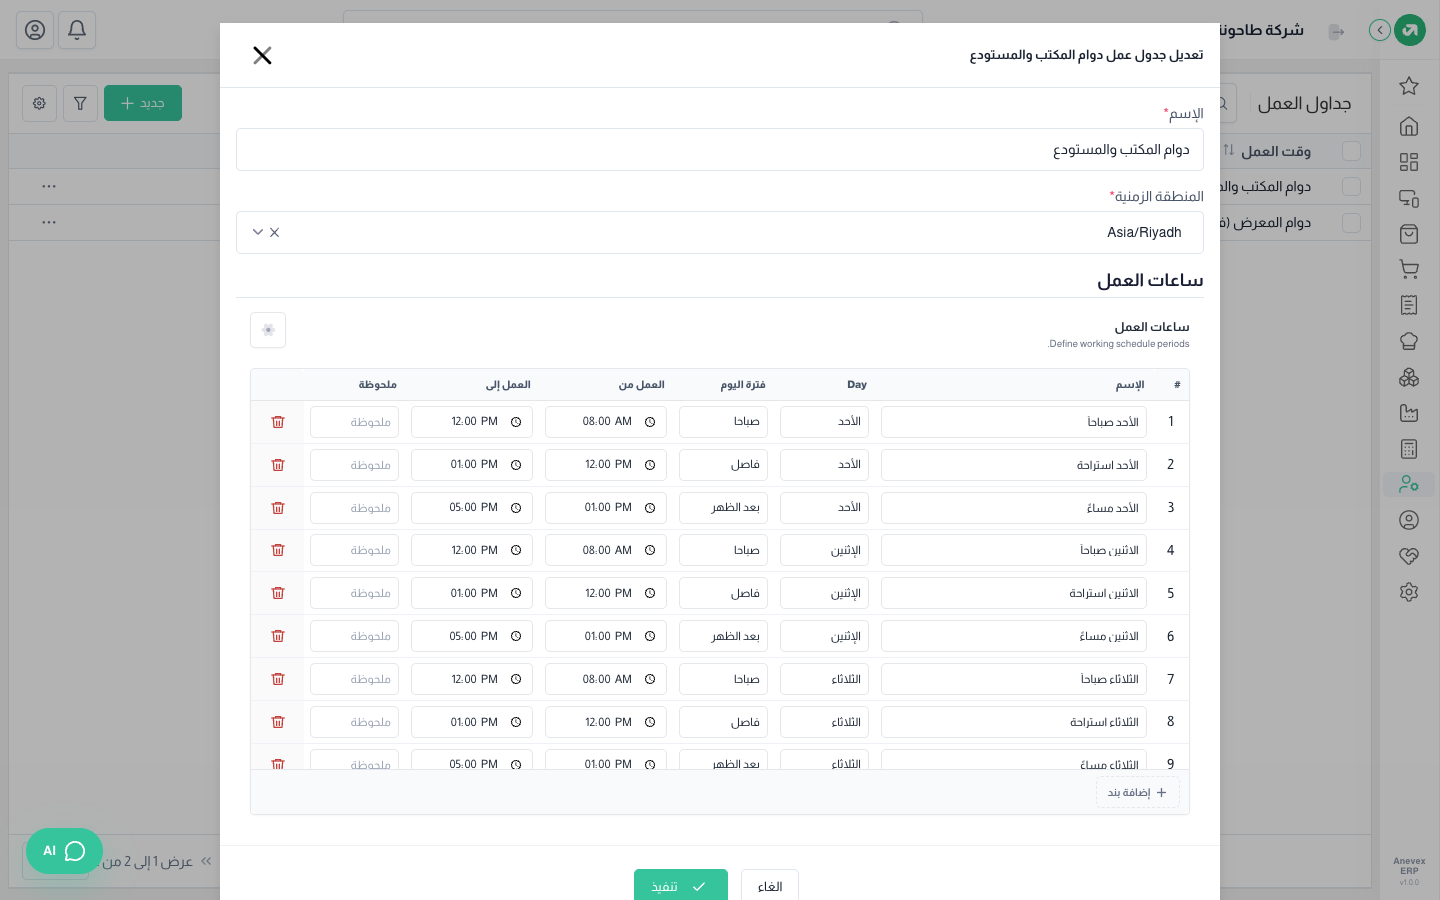Open day period dropdown for row 6 بعد الظهر

[723, 636]
